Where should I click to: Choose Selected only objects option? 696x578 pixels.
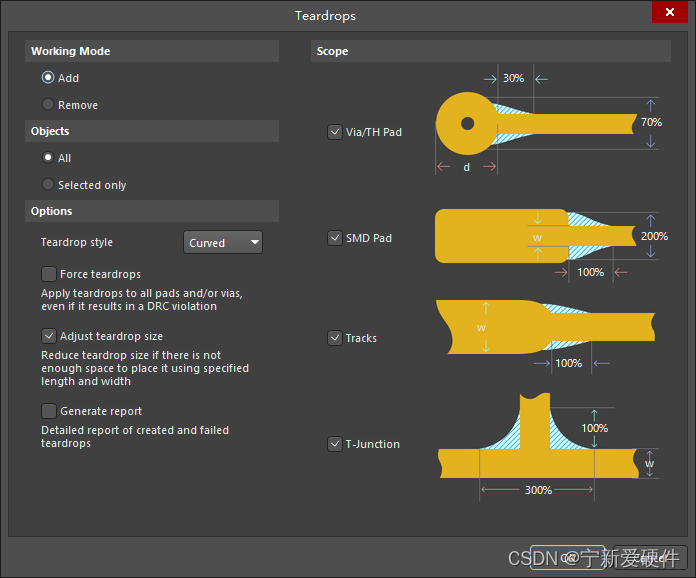pos(48,184)
